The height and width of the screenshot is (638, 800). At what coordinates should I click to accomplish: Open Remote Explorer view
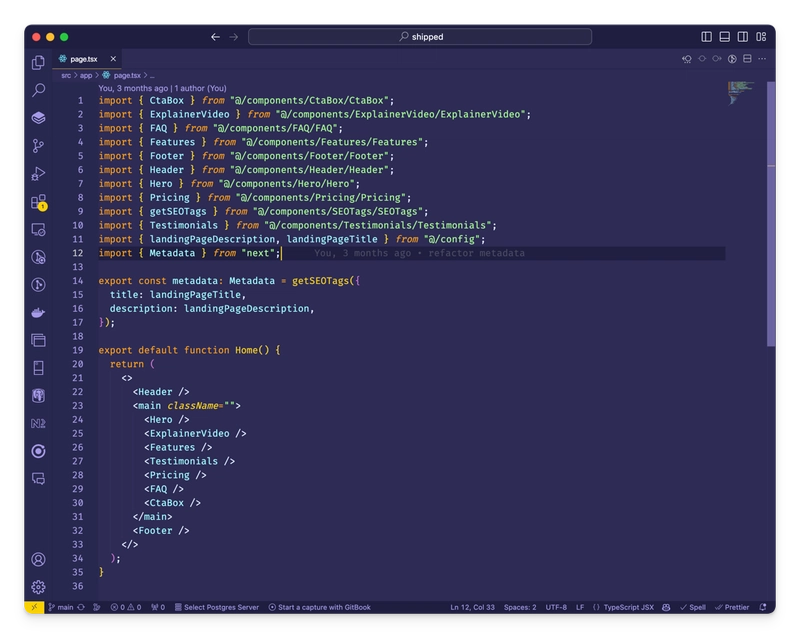click(38, 230)
